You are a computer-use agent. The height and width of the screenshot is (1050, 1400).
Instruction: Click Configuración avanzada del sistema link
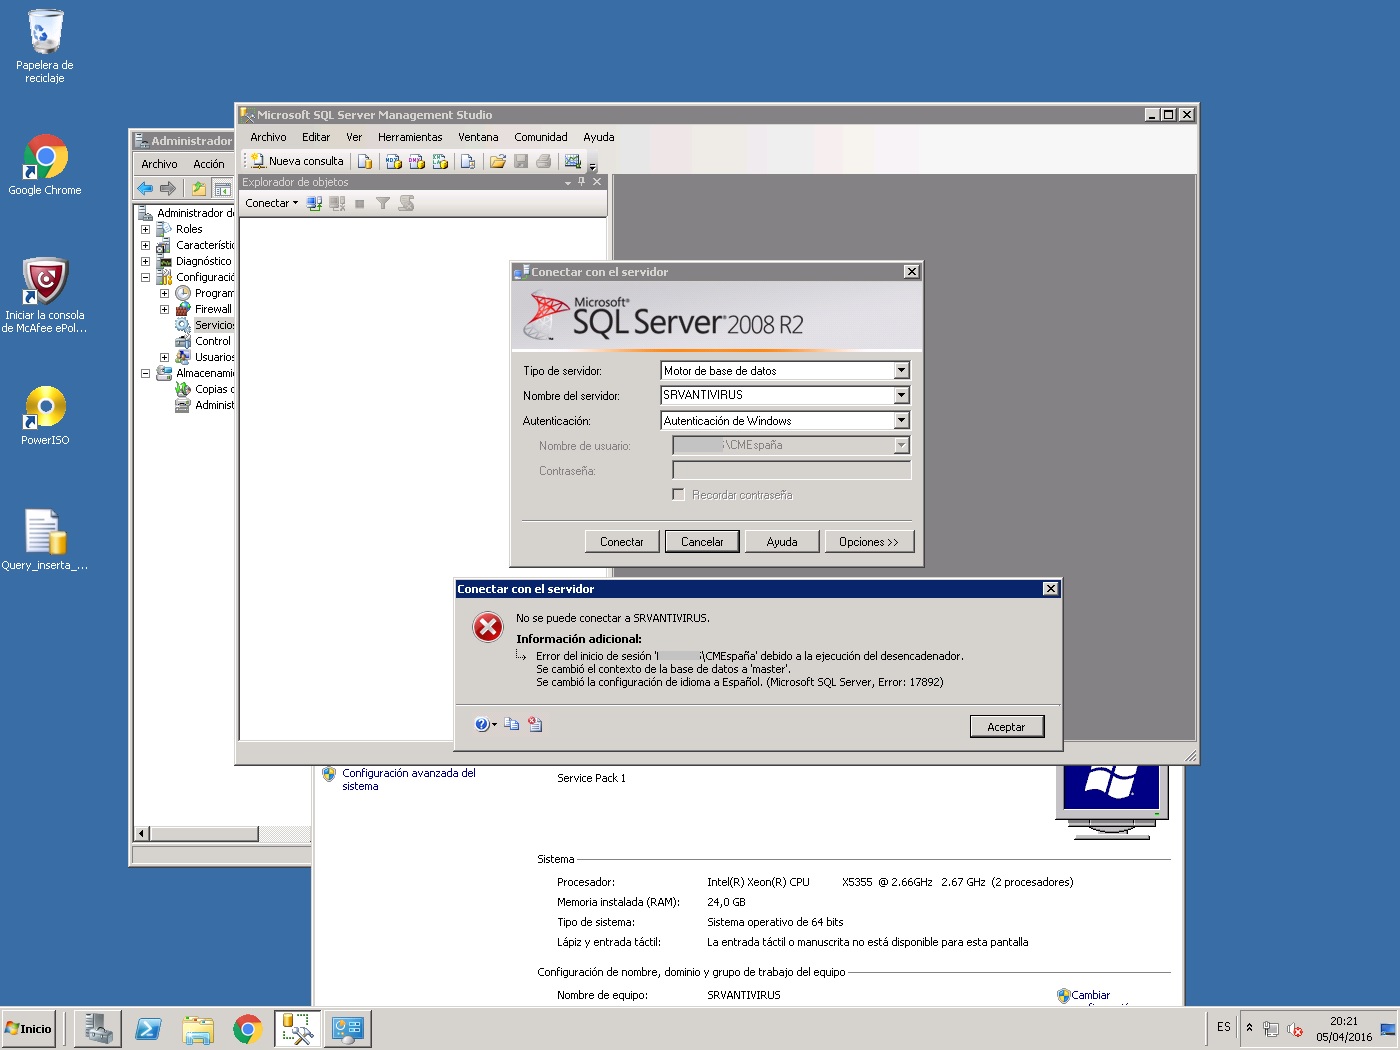(x=409, y=780)
